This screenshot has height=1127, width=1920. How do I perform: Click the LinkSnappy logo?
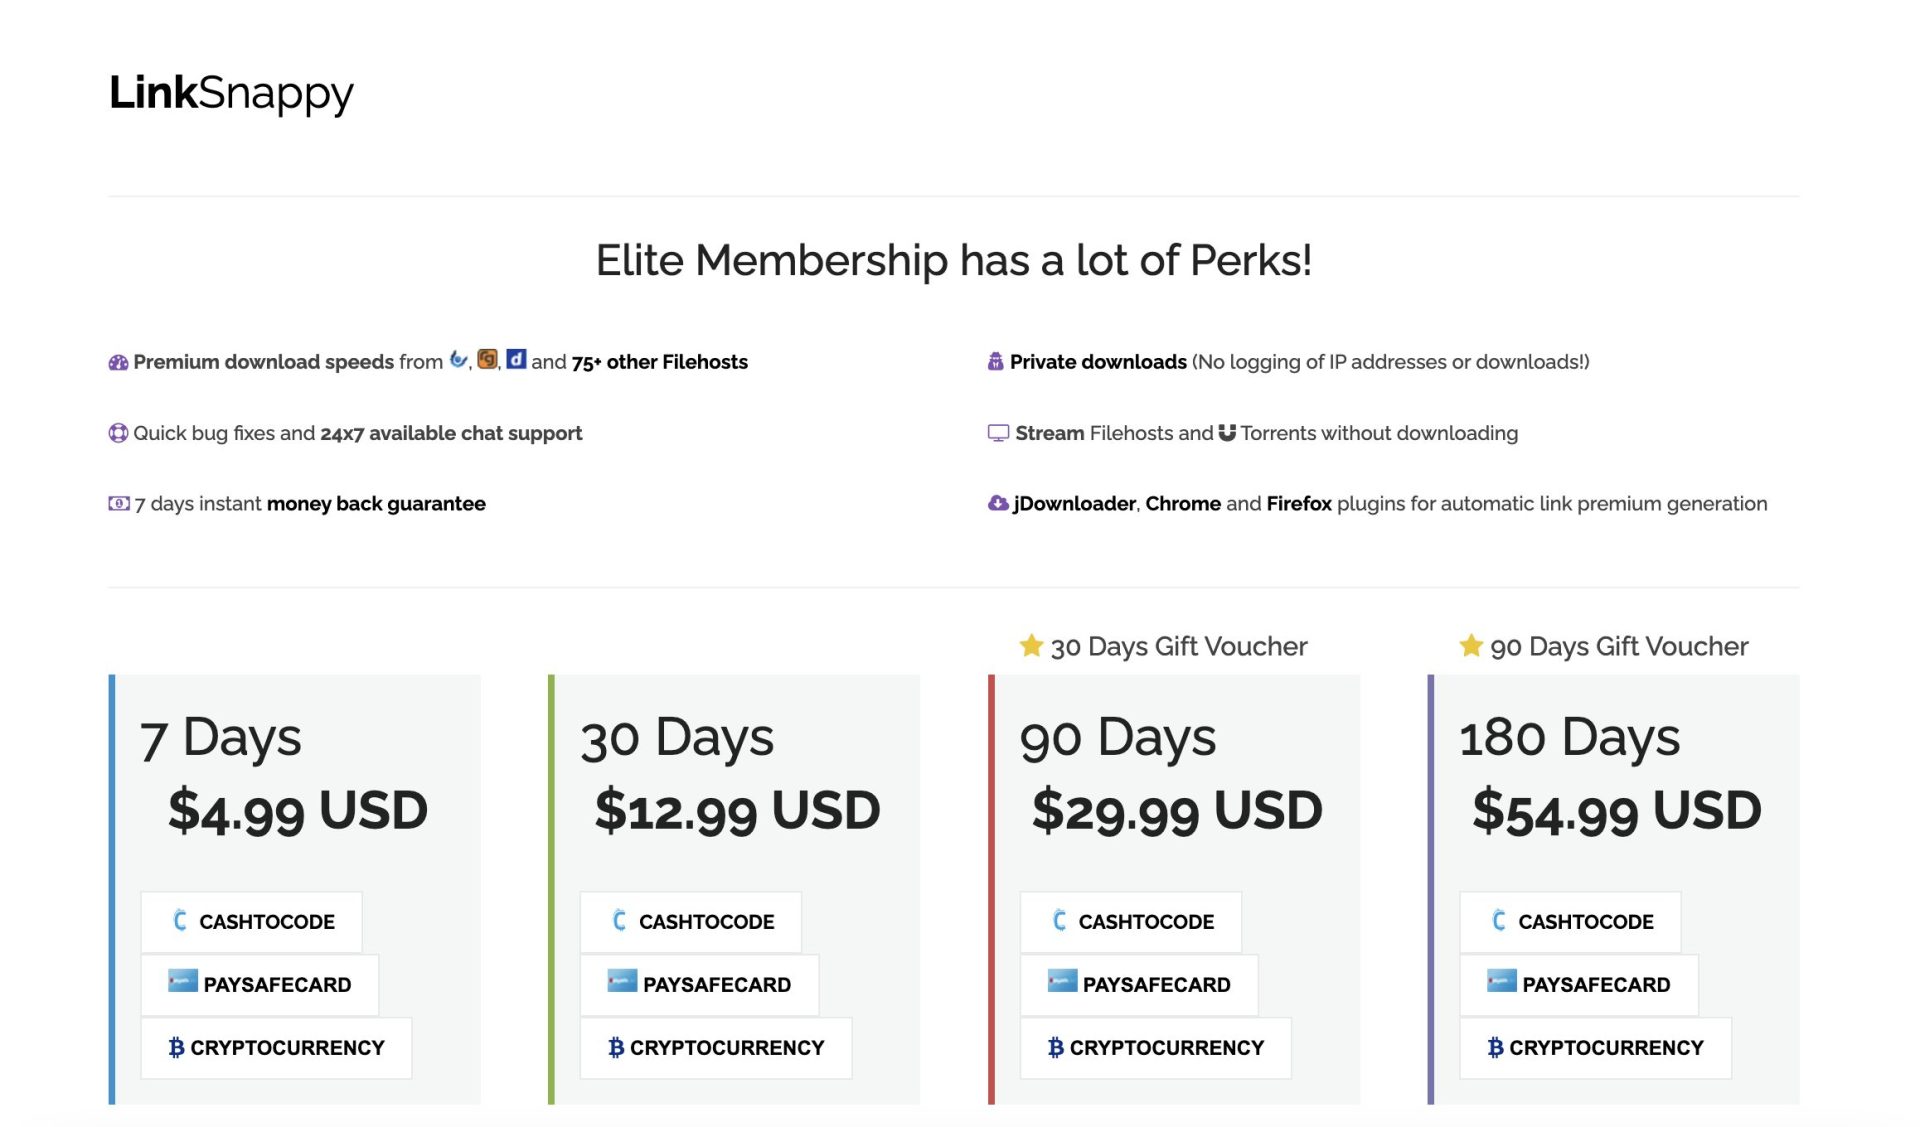coord(231,93)
